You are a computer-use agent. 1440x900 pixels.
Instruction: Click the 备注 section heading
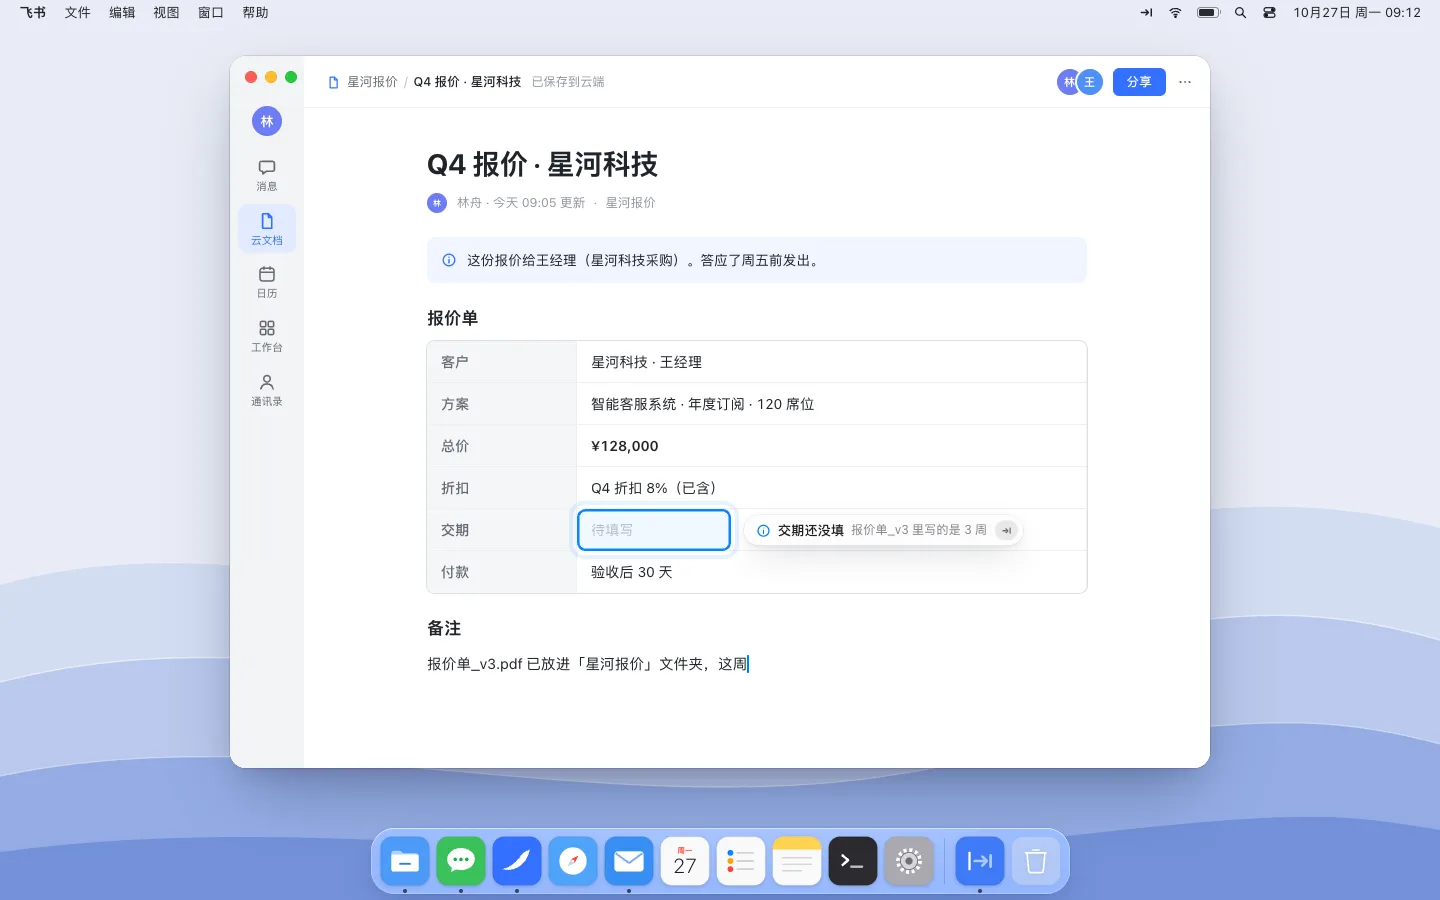click(x=444, y=628)
